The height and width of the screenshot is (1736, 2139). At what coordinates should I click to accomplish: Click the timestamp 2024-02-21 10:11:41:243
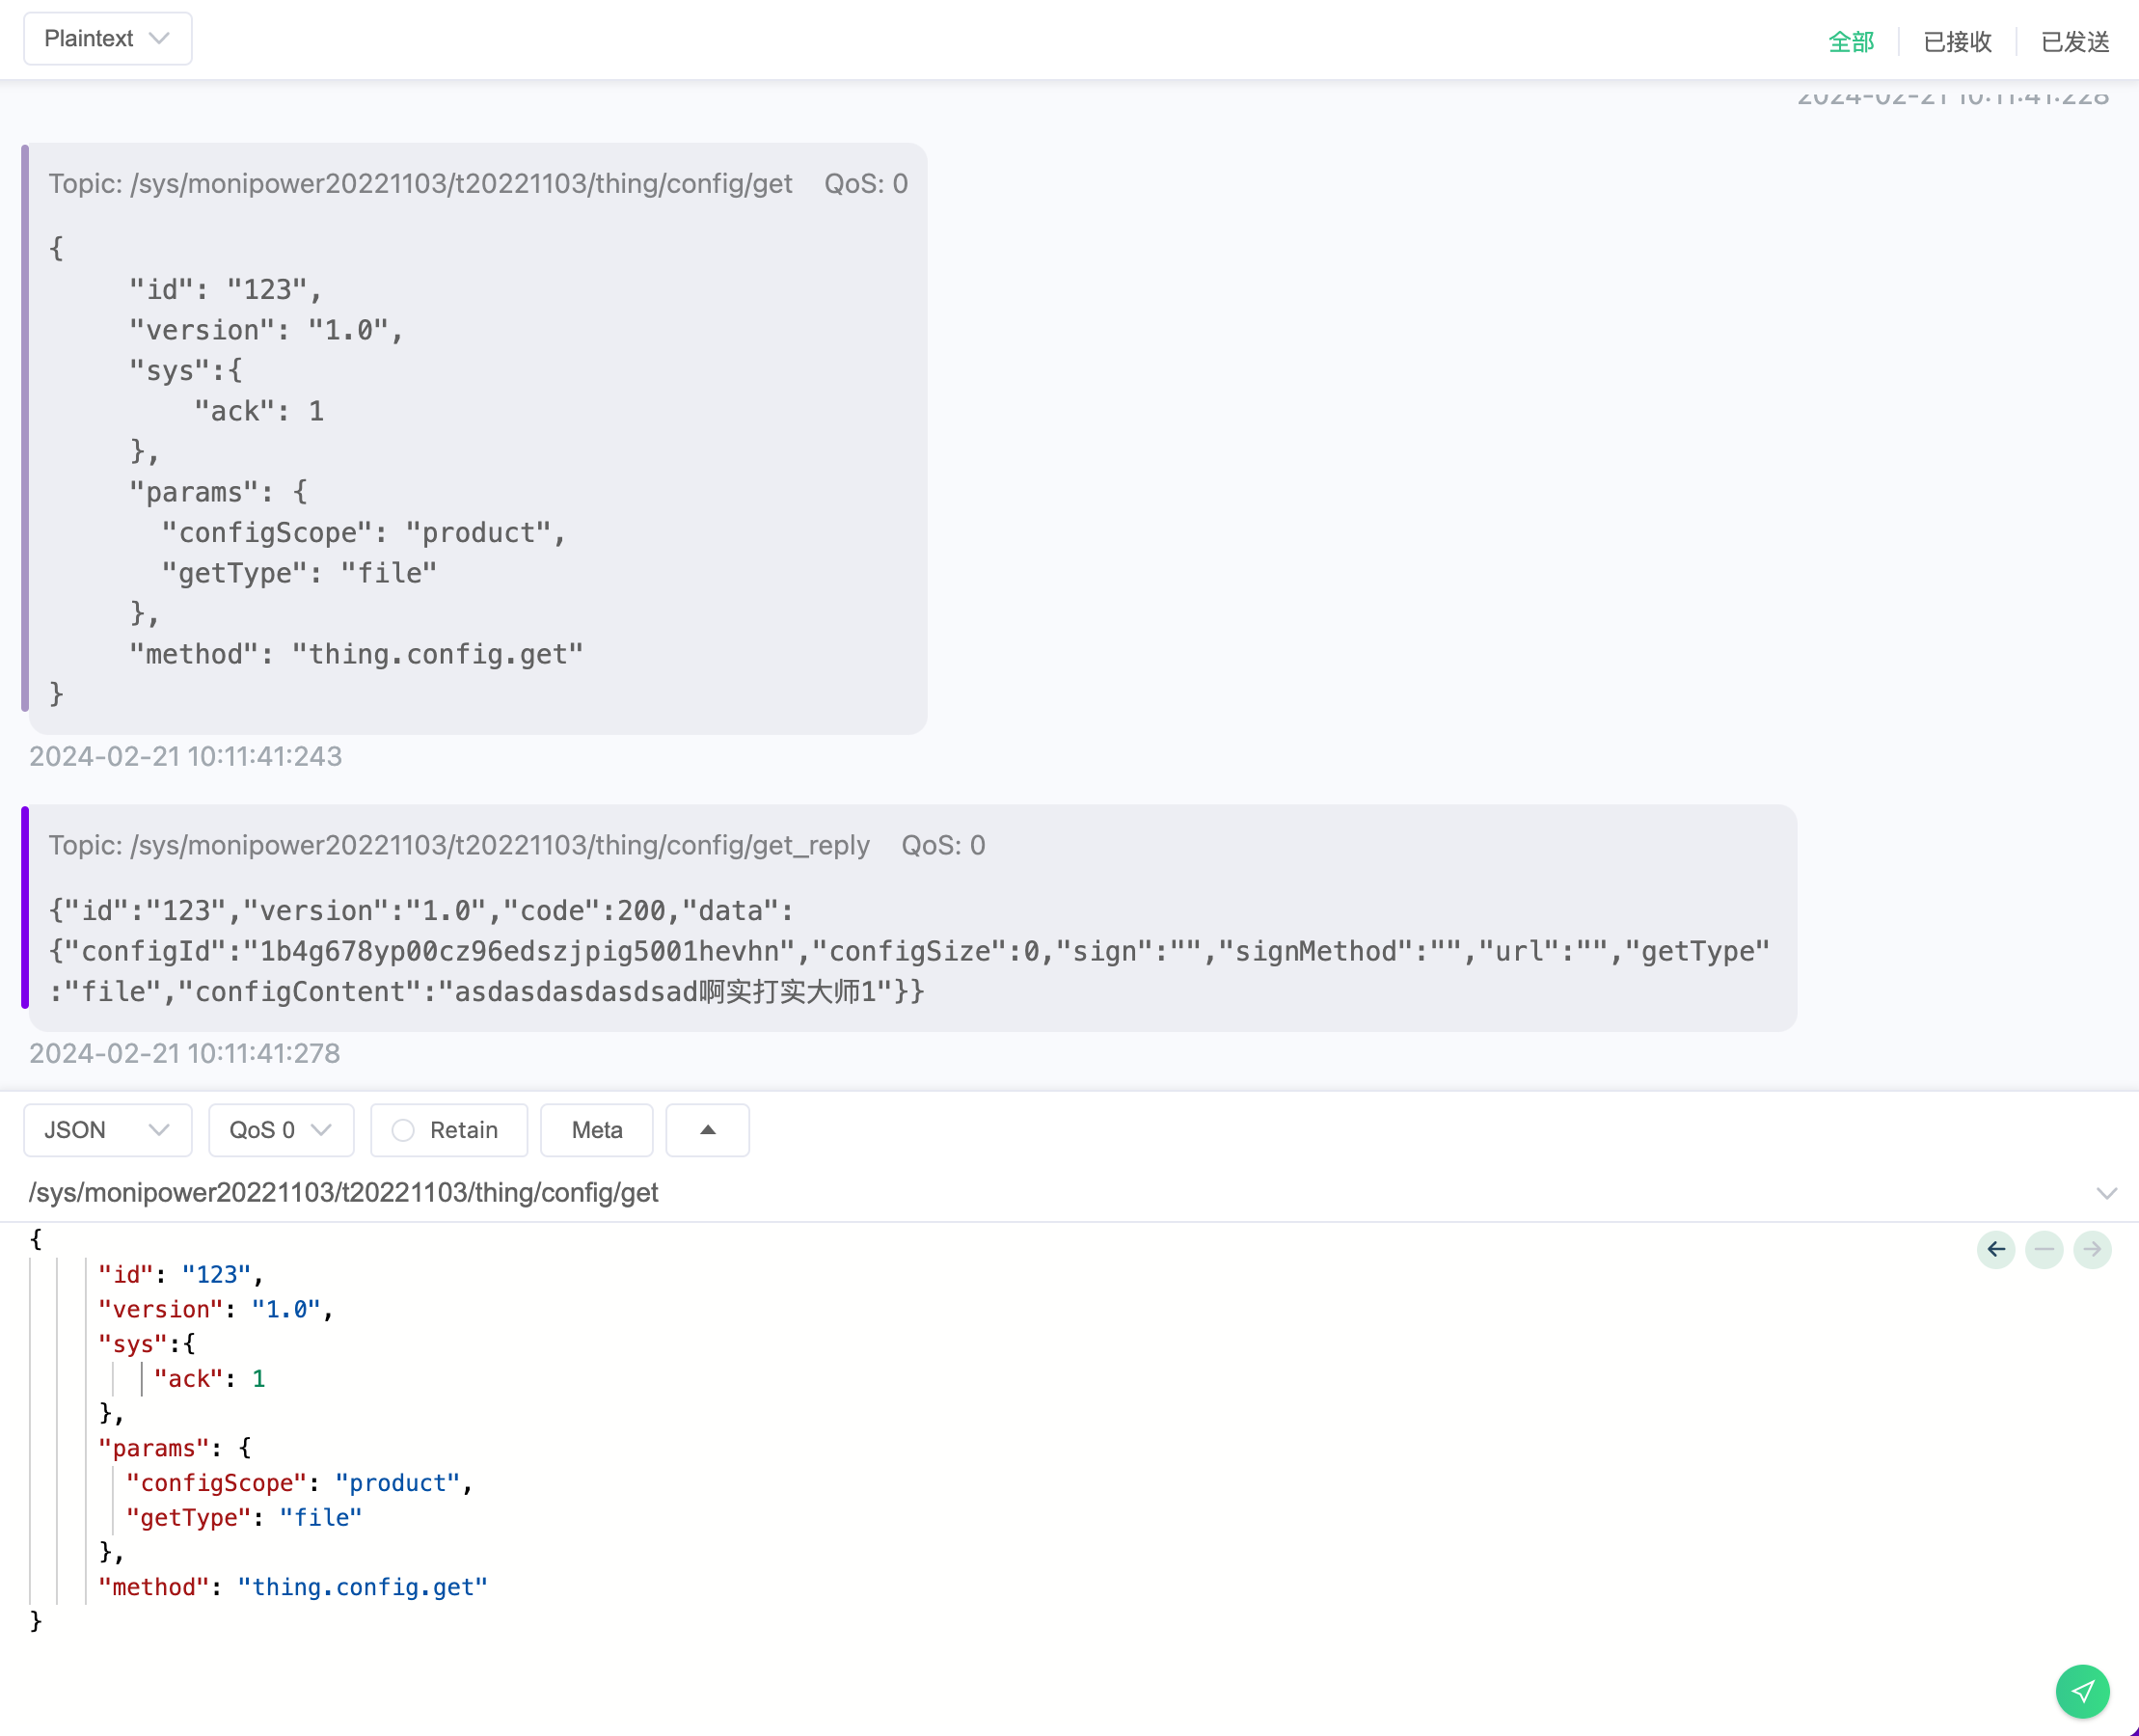(x=186, y=756)
